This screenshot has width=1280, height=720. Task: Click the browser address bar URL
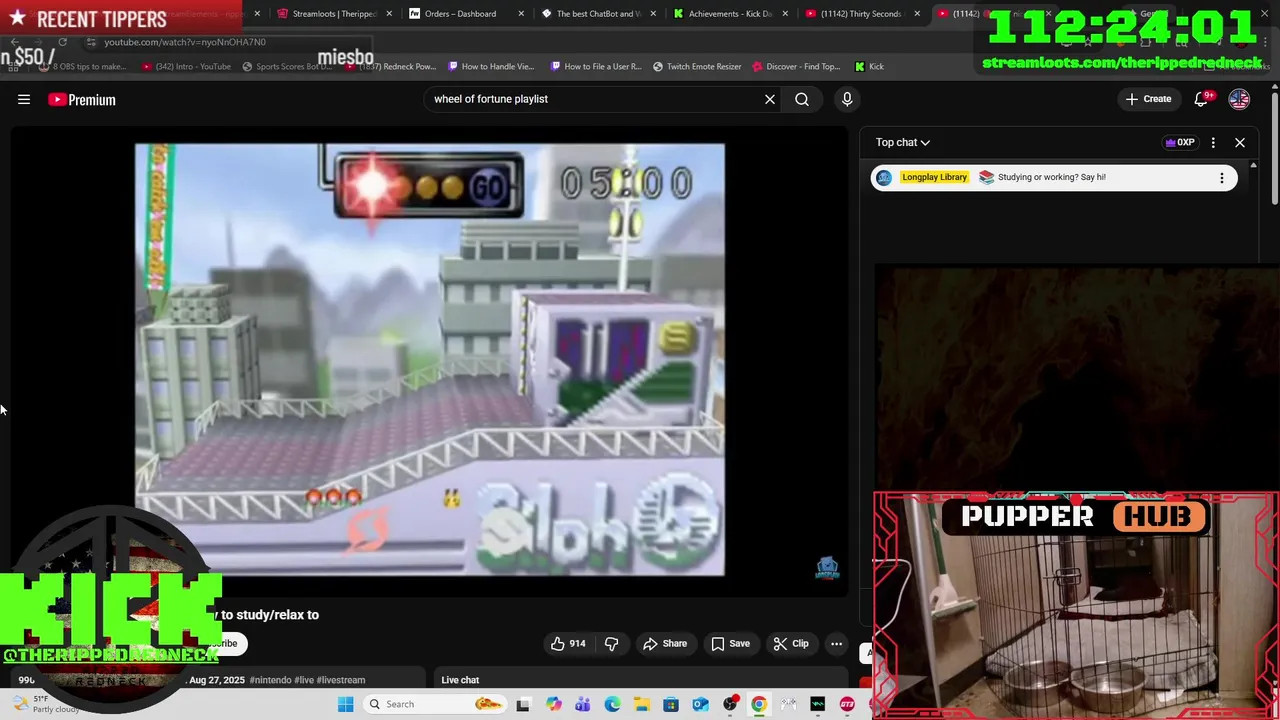click(x=185, y=42)
